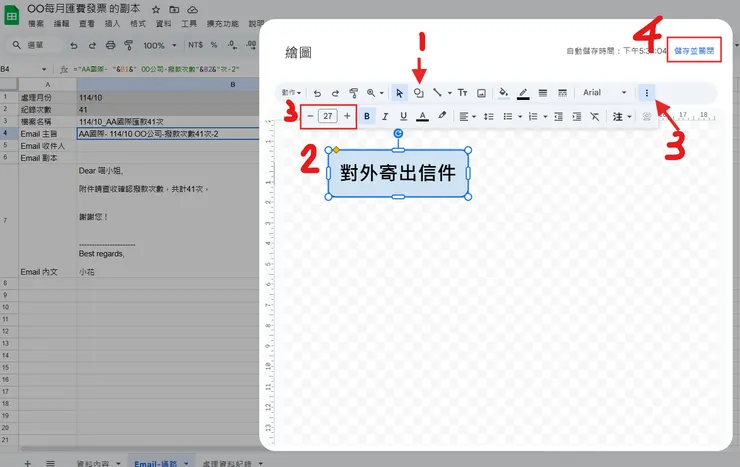Clear text formatting in drawing
This screenshot has height=467, width=740.
[x=595, y=117]
